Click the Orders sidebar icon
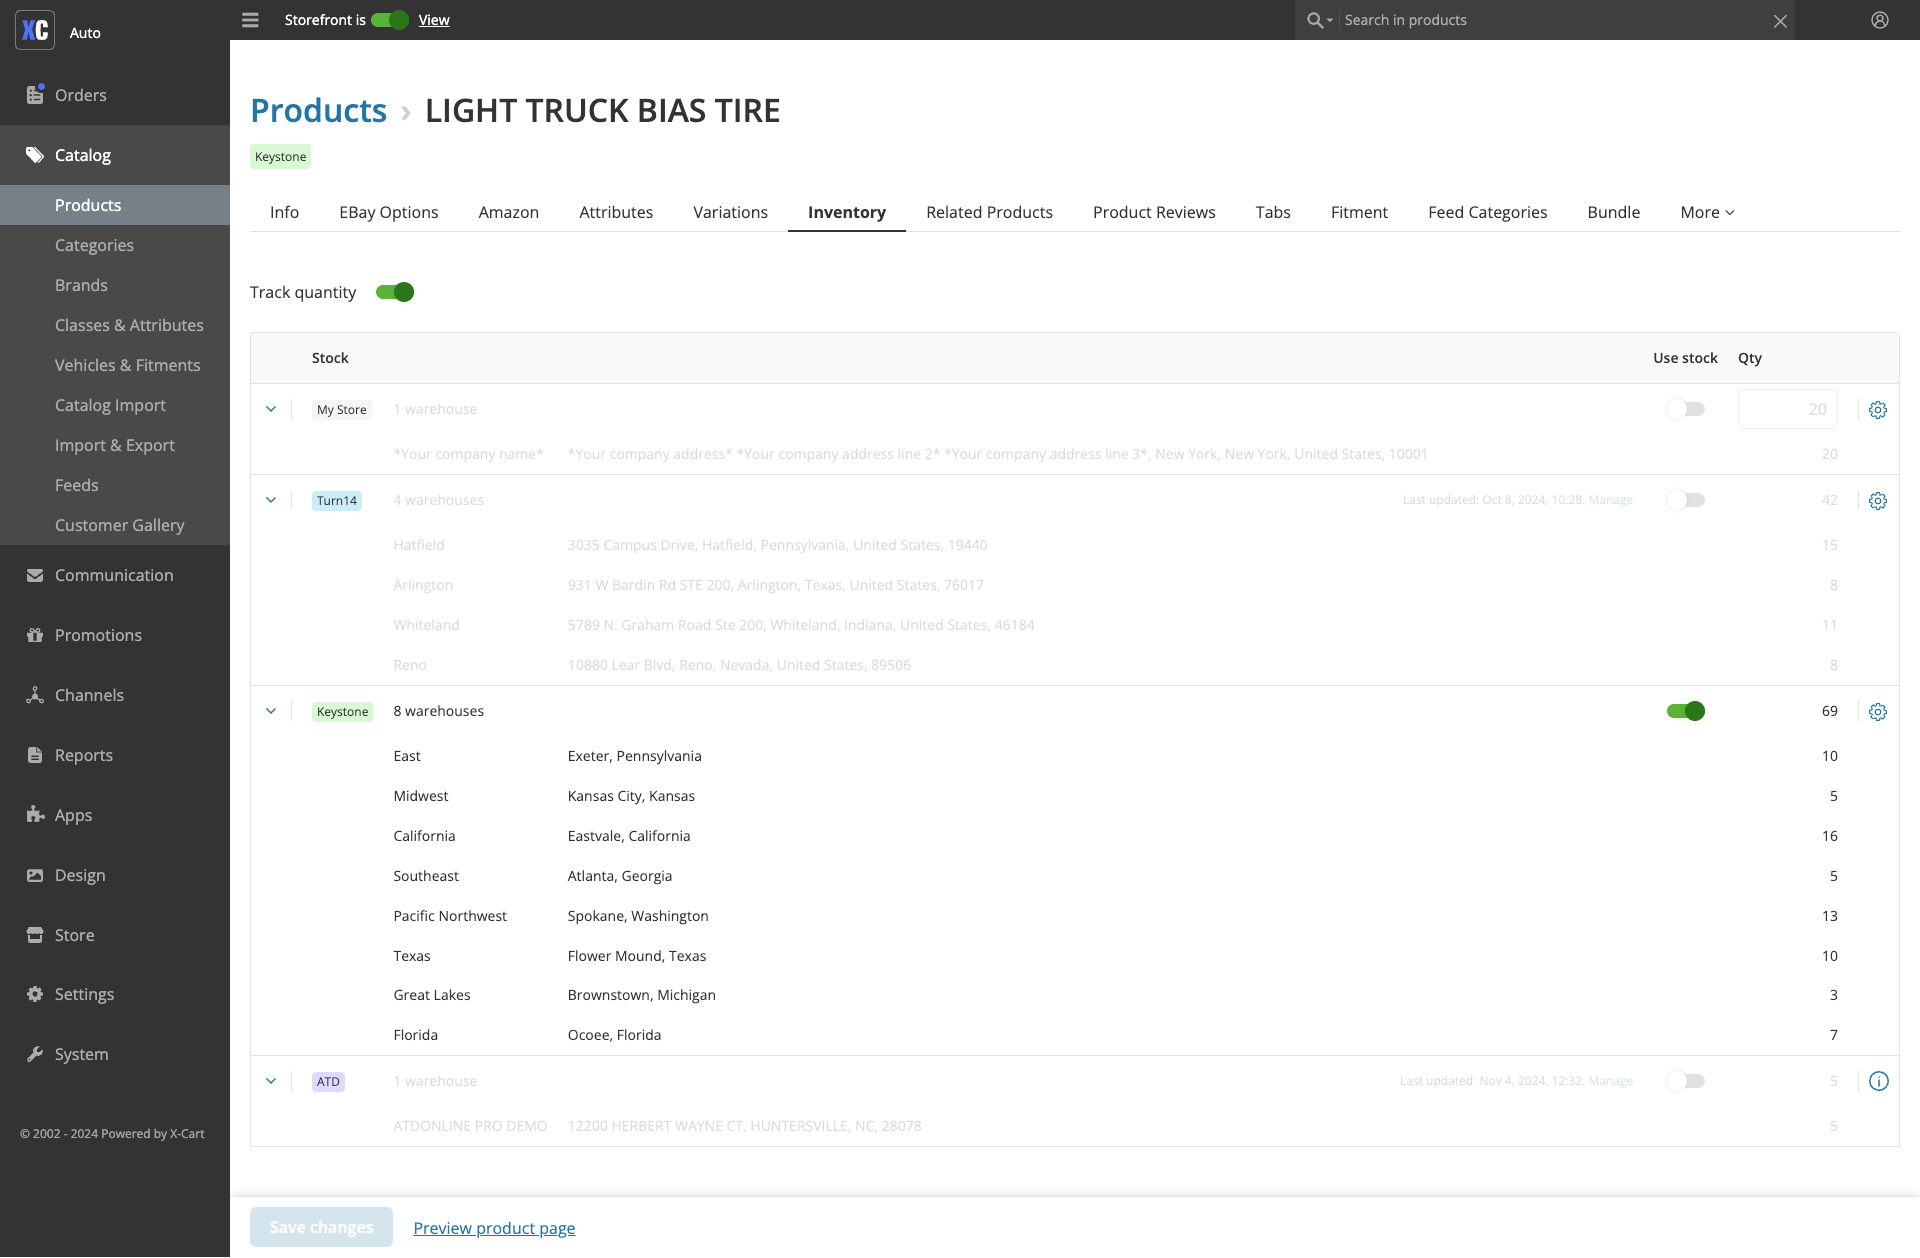Viewport: 1920px width, 1258px height. [35, 94]
